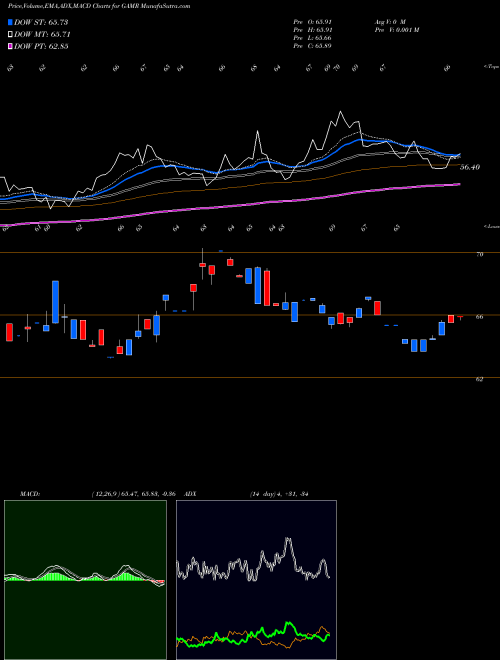Click the 70 price axis label
The image size is (500, 660).
[x=479, y=254]
